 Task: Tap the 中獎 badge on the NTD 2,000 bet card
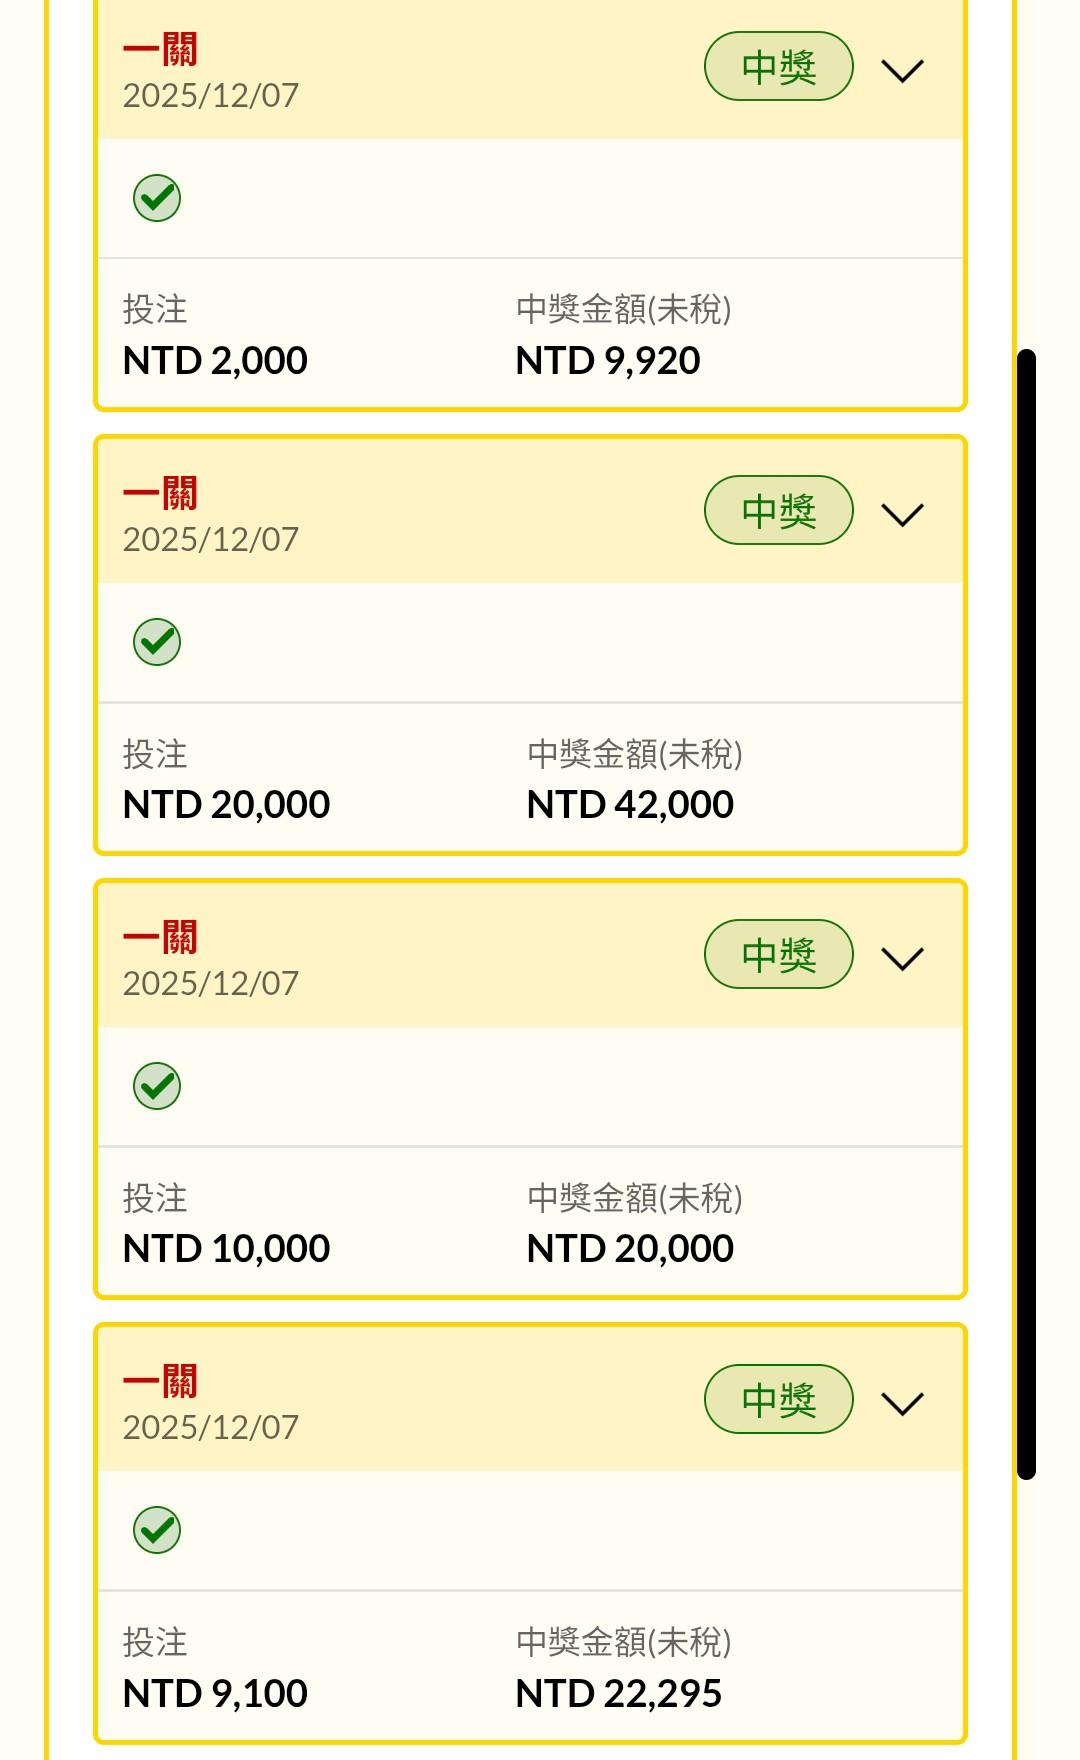point(778,67)
